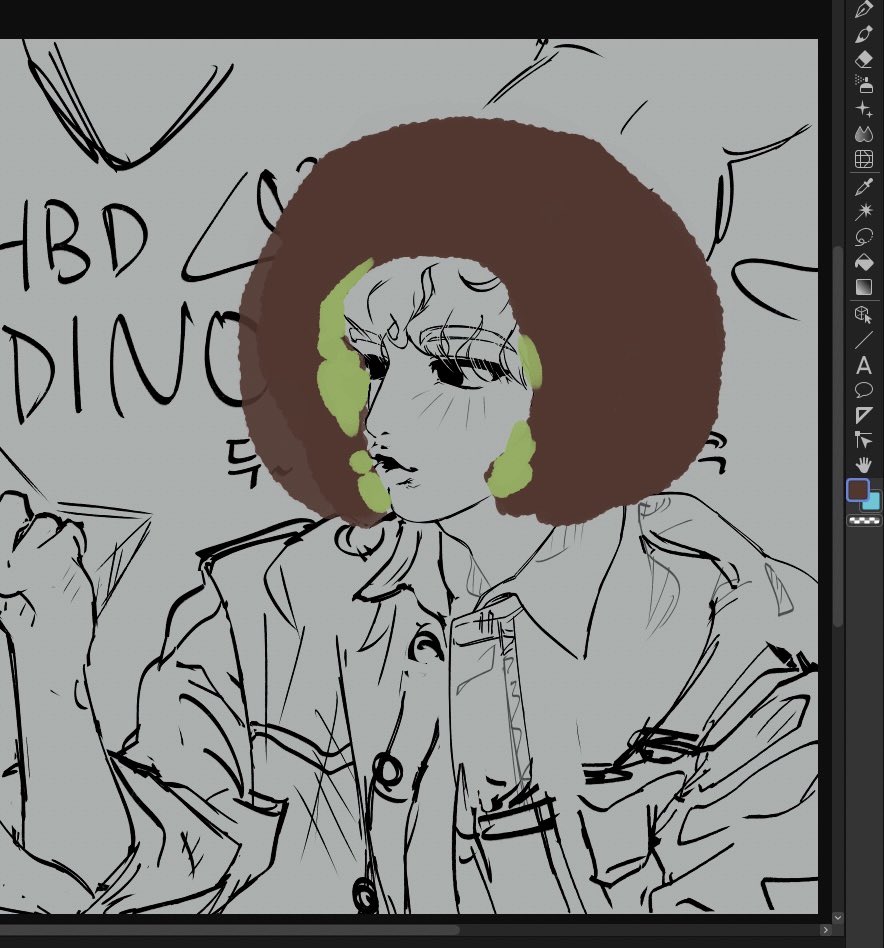The height and width of the screenshot is (948, 884).
Task: Select the straight Line figure tool
Action: [864, 340]
